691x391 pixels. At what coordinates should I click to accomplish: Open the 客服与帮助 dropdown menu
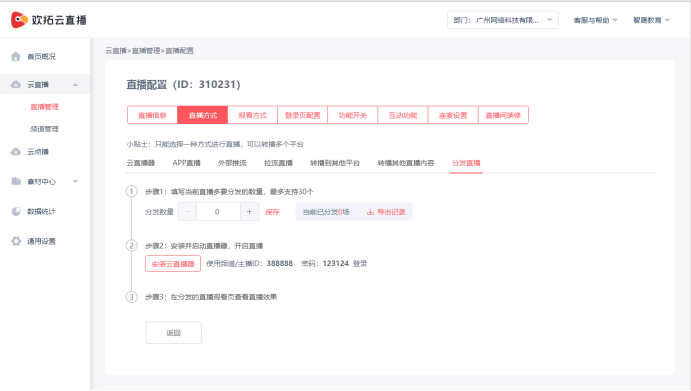pyautogui.click(x=595, y=20)
